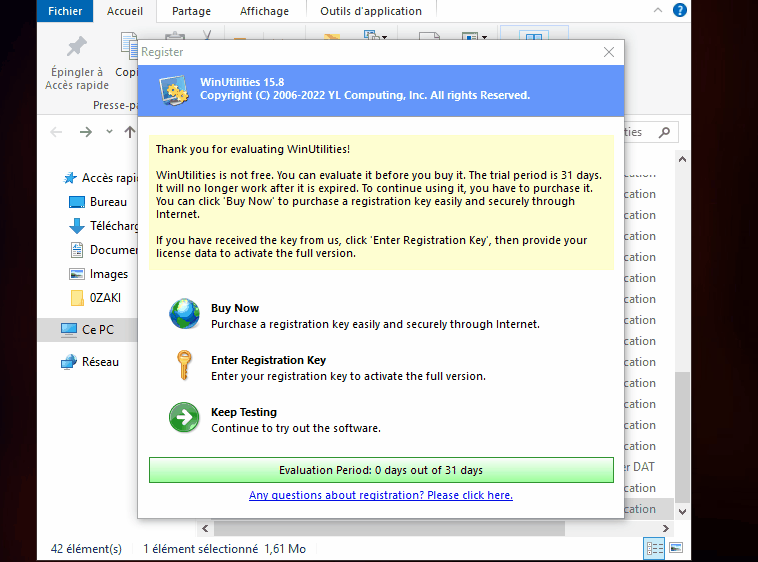Viewport: 758px width, 562px height.
Task: Go forward with the Explorer forward arrow
Action: [x=86, y=132]
